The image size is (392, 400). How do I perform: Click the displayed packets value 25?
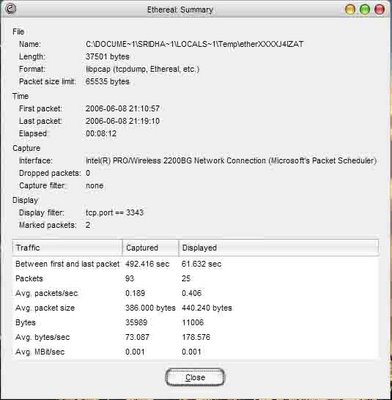(x=186, y=279)
